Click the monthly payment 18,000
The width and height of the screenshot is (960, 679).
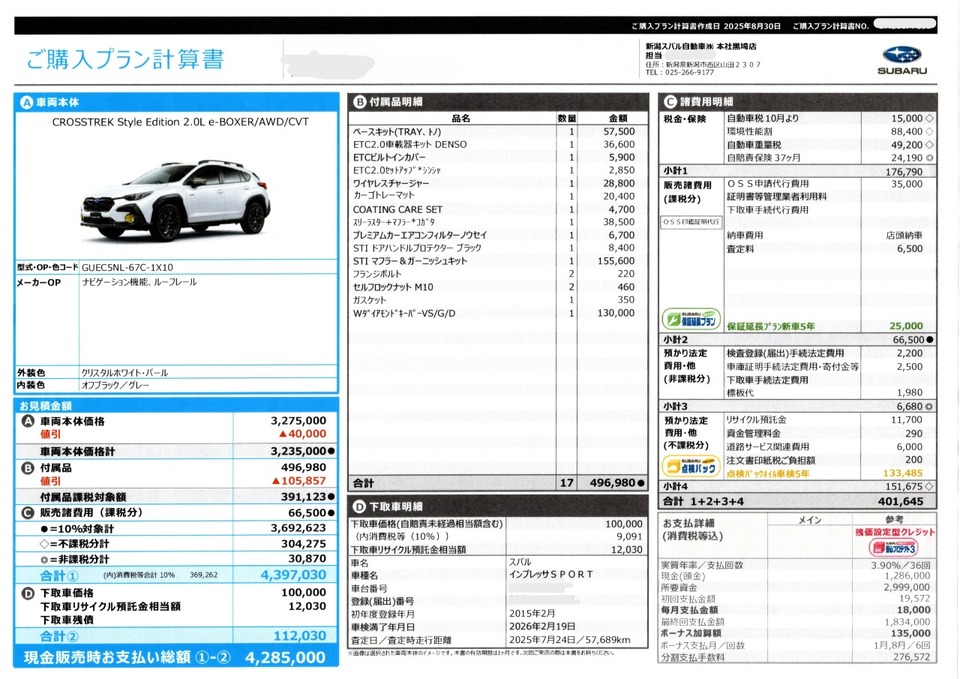click(x=914, y=610)
